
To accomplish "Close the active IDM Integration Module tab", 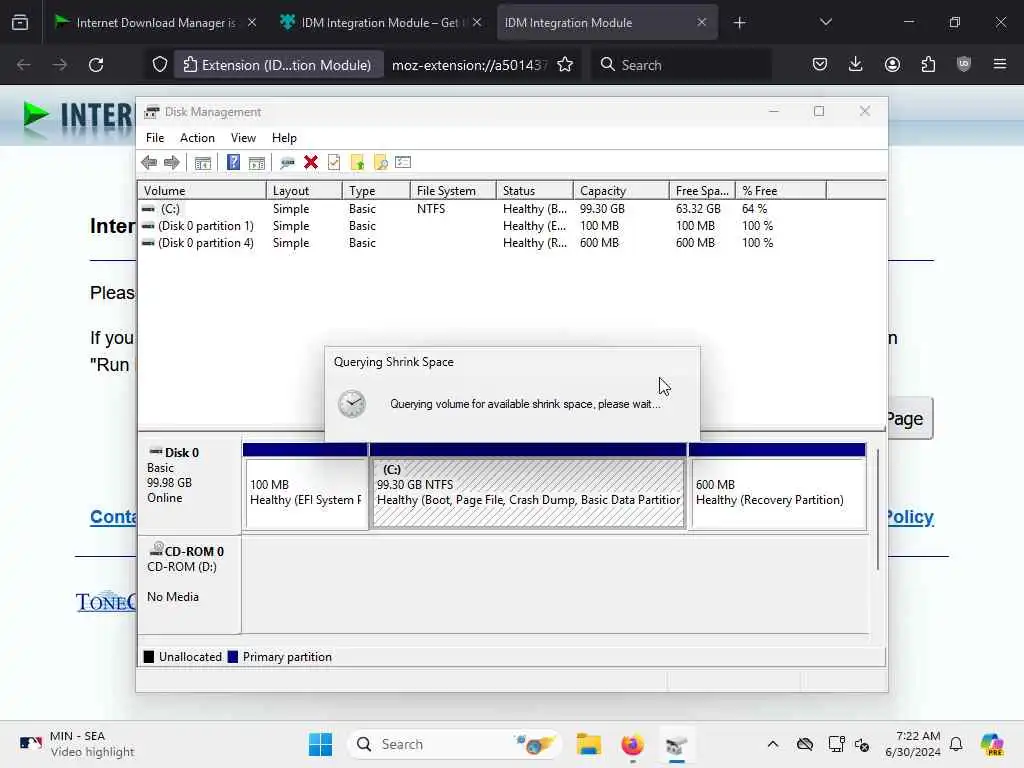I will pyautogui.click(x=701, y=23).
